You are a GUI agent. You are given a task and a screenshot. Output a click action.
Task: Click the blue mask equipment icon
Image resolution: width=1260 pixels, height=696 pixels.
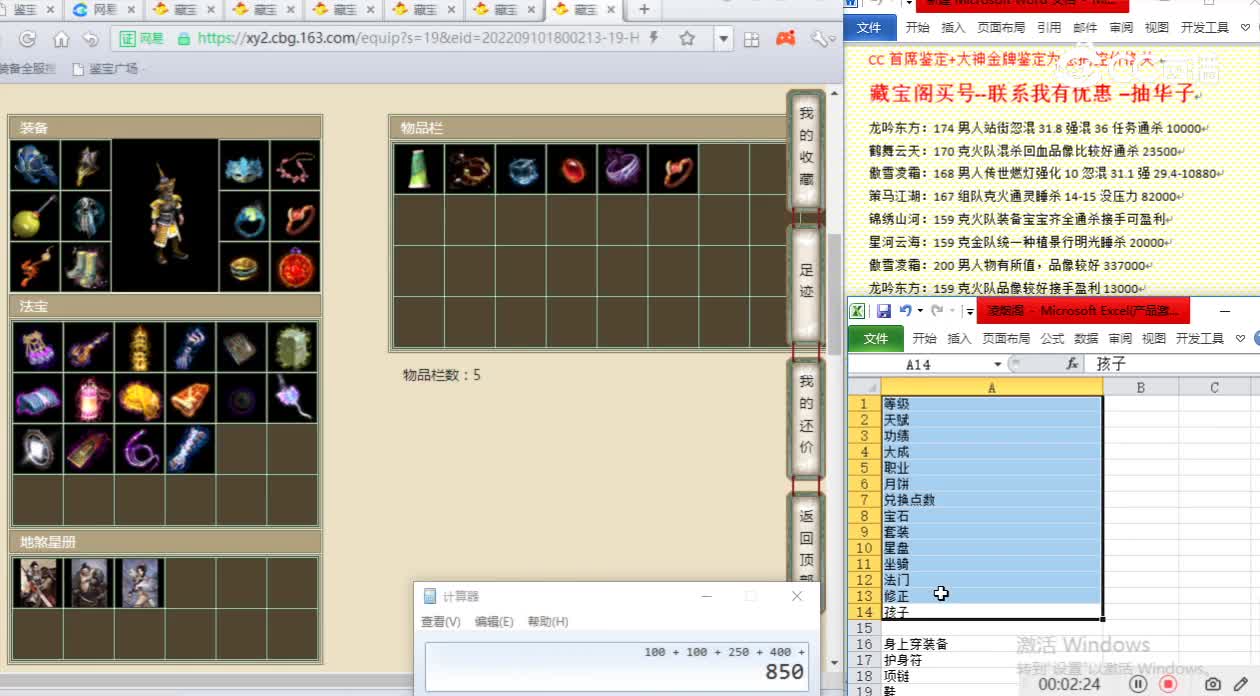(244, 165)
